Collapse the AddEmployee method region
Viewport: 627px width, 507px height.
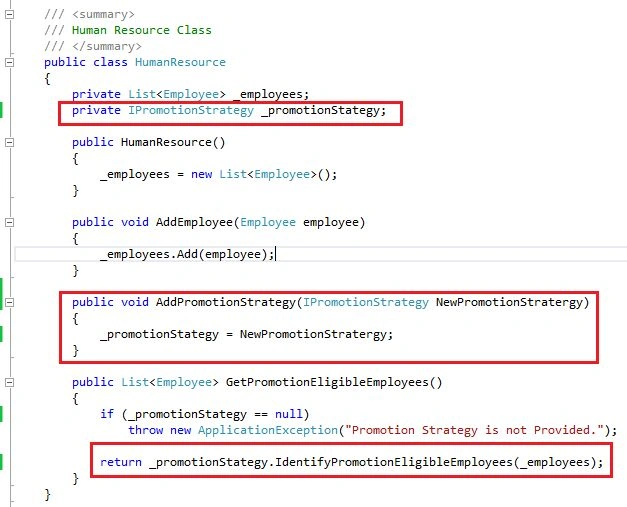(9, 222)
